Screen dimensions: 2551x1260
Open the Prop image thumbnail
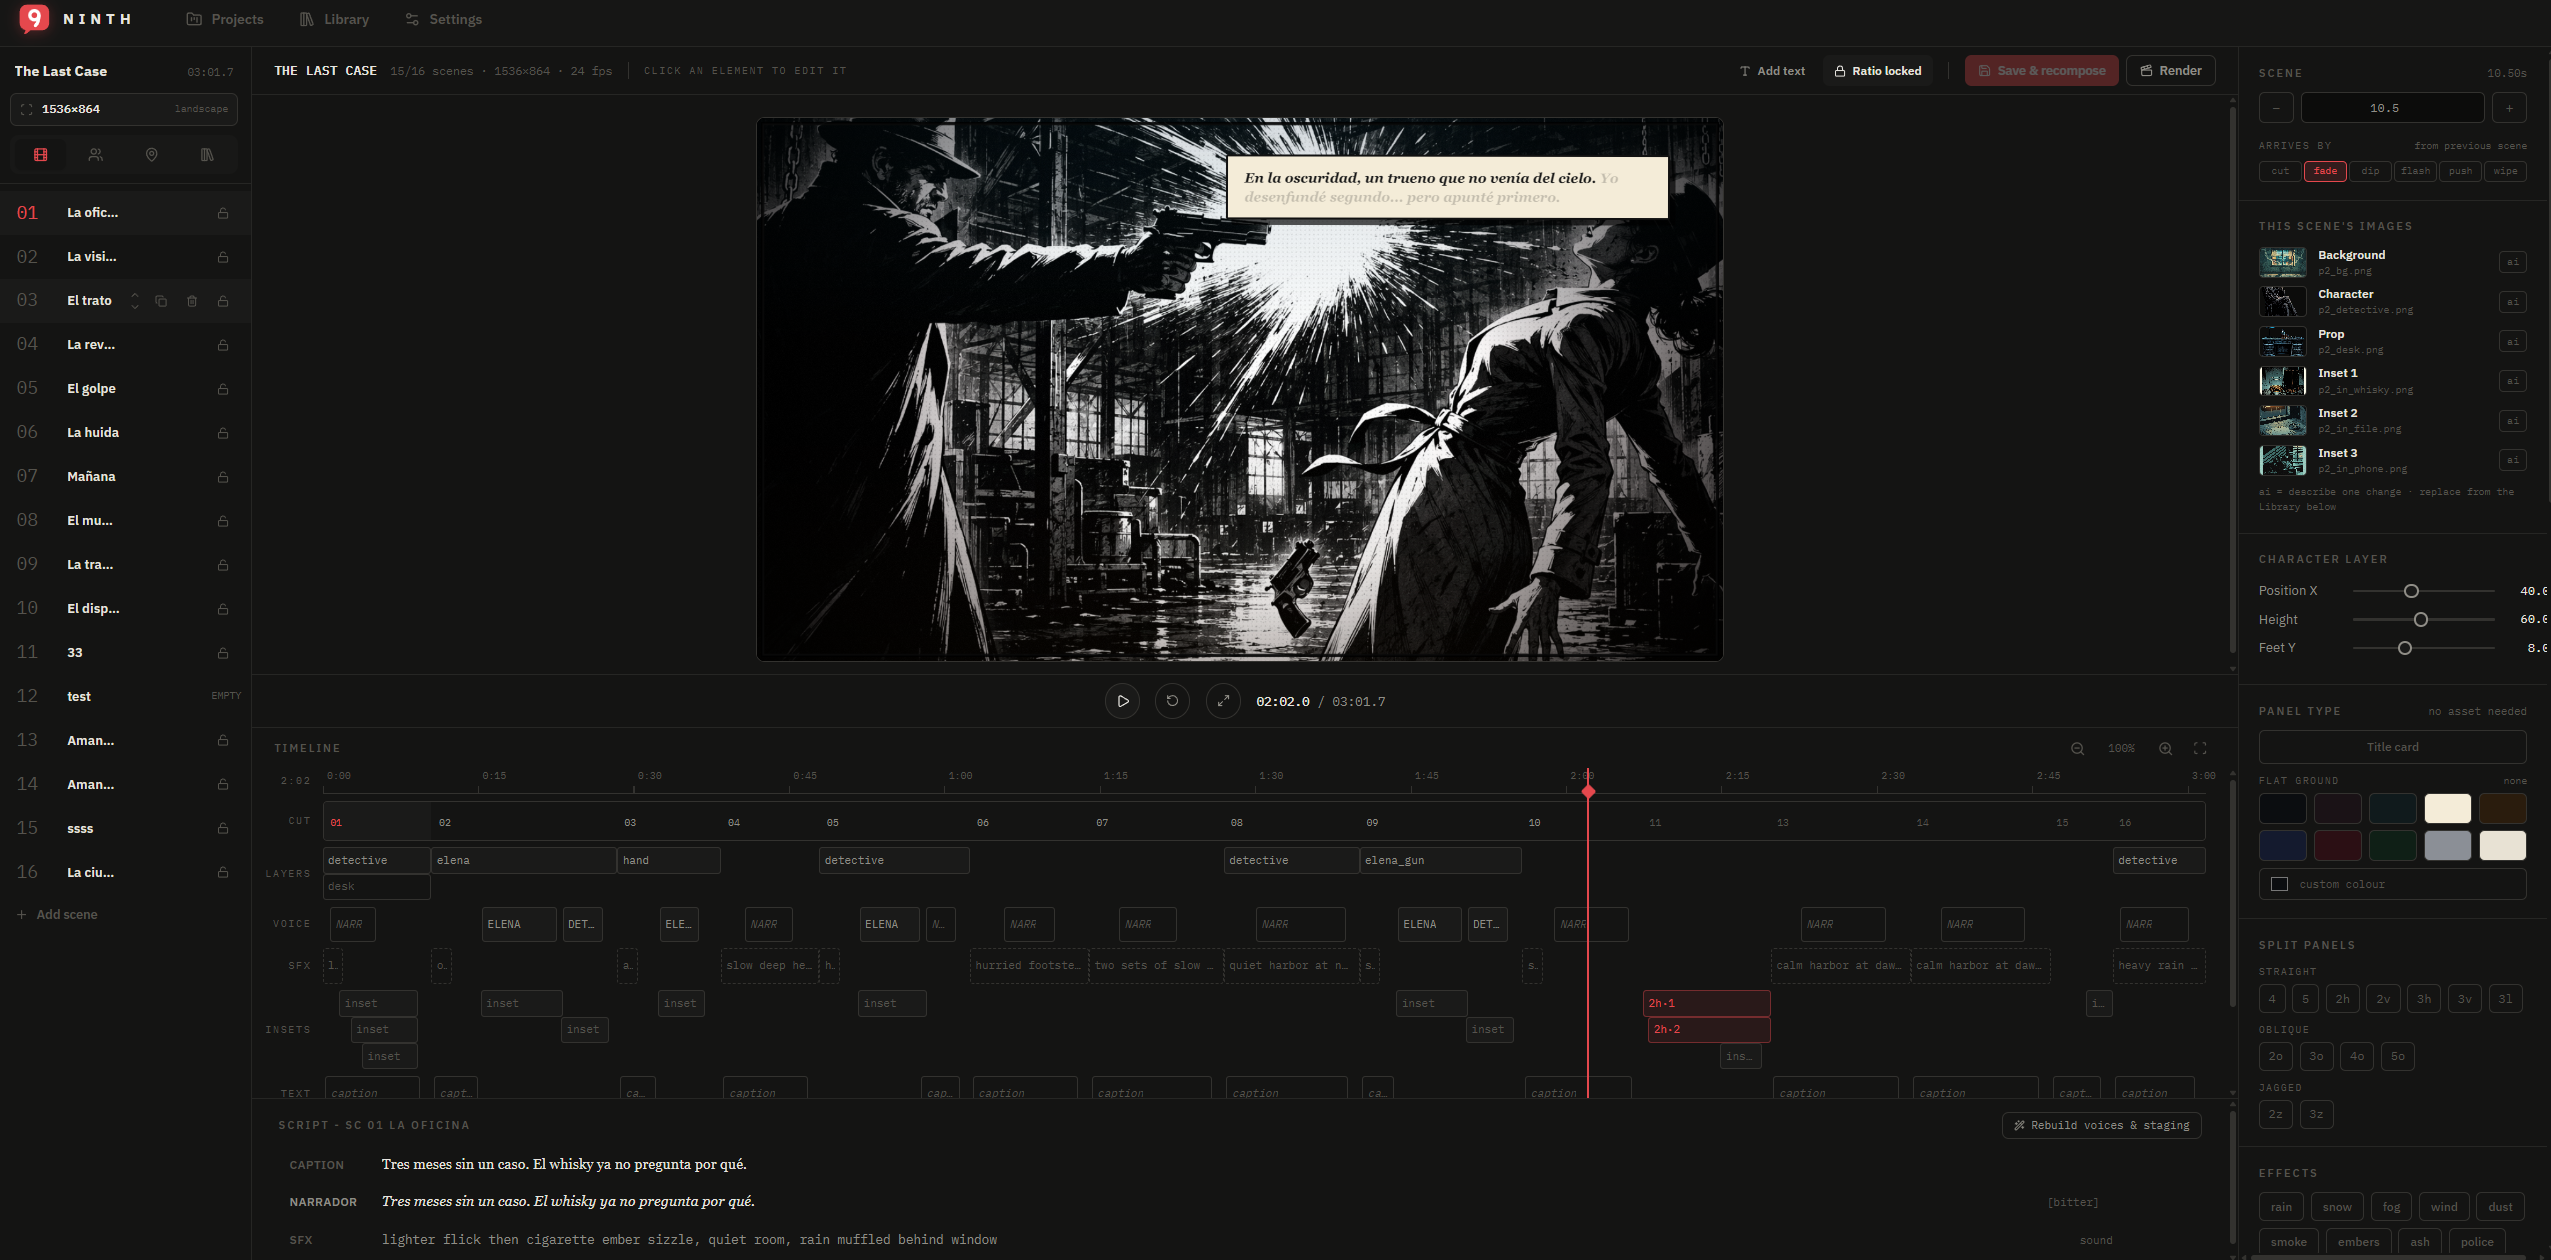click(2282, 342)
